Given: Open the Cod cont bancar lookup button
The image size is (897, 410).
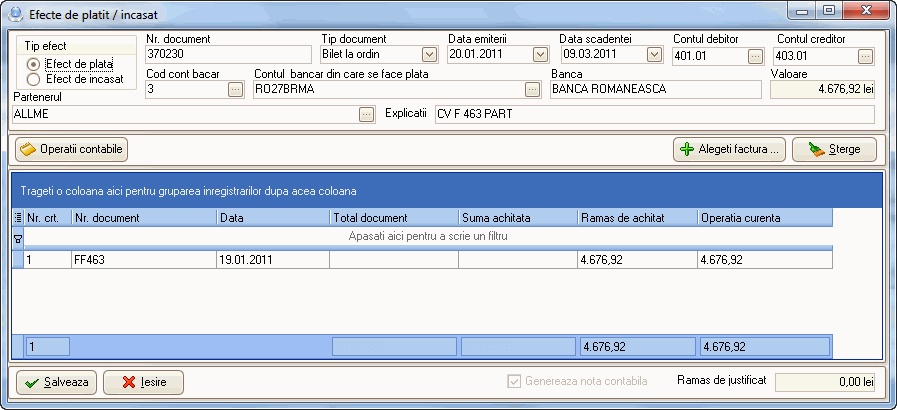Looking at the screenshot, I should 235,89.
